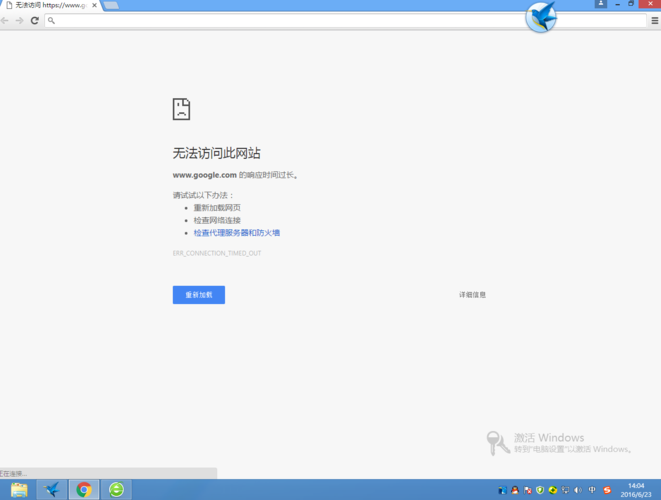Click the 请试试以下办法 text
This screenshot has height=500, width=661.
tap(203, 195)
